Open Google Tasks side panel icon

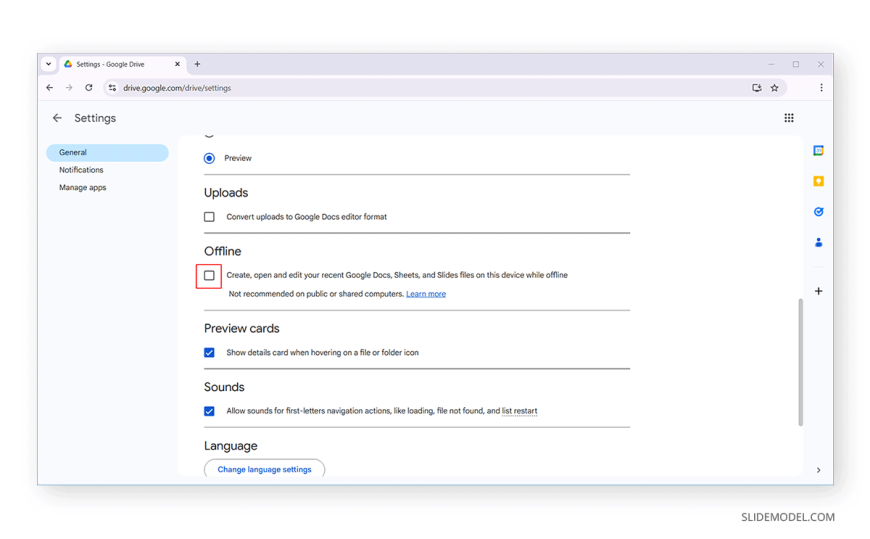818,211
